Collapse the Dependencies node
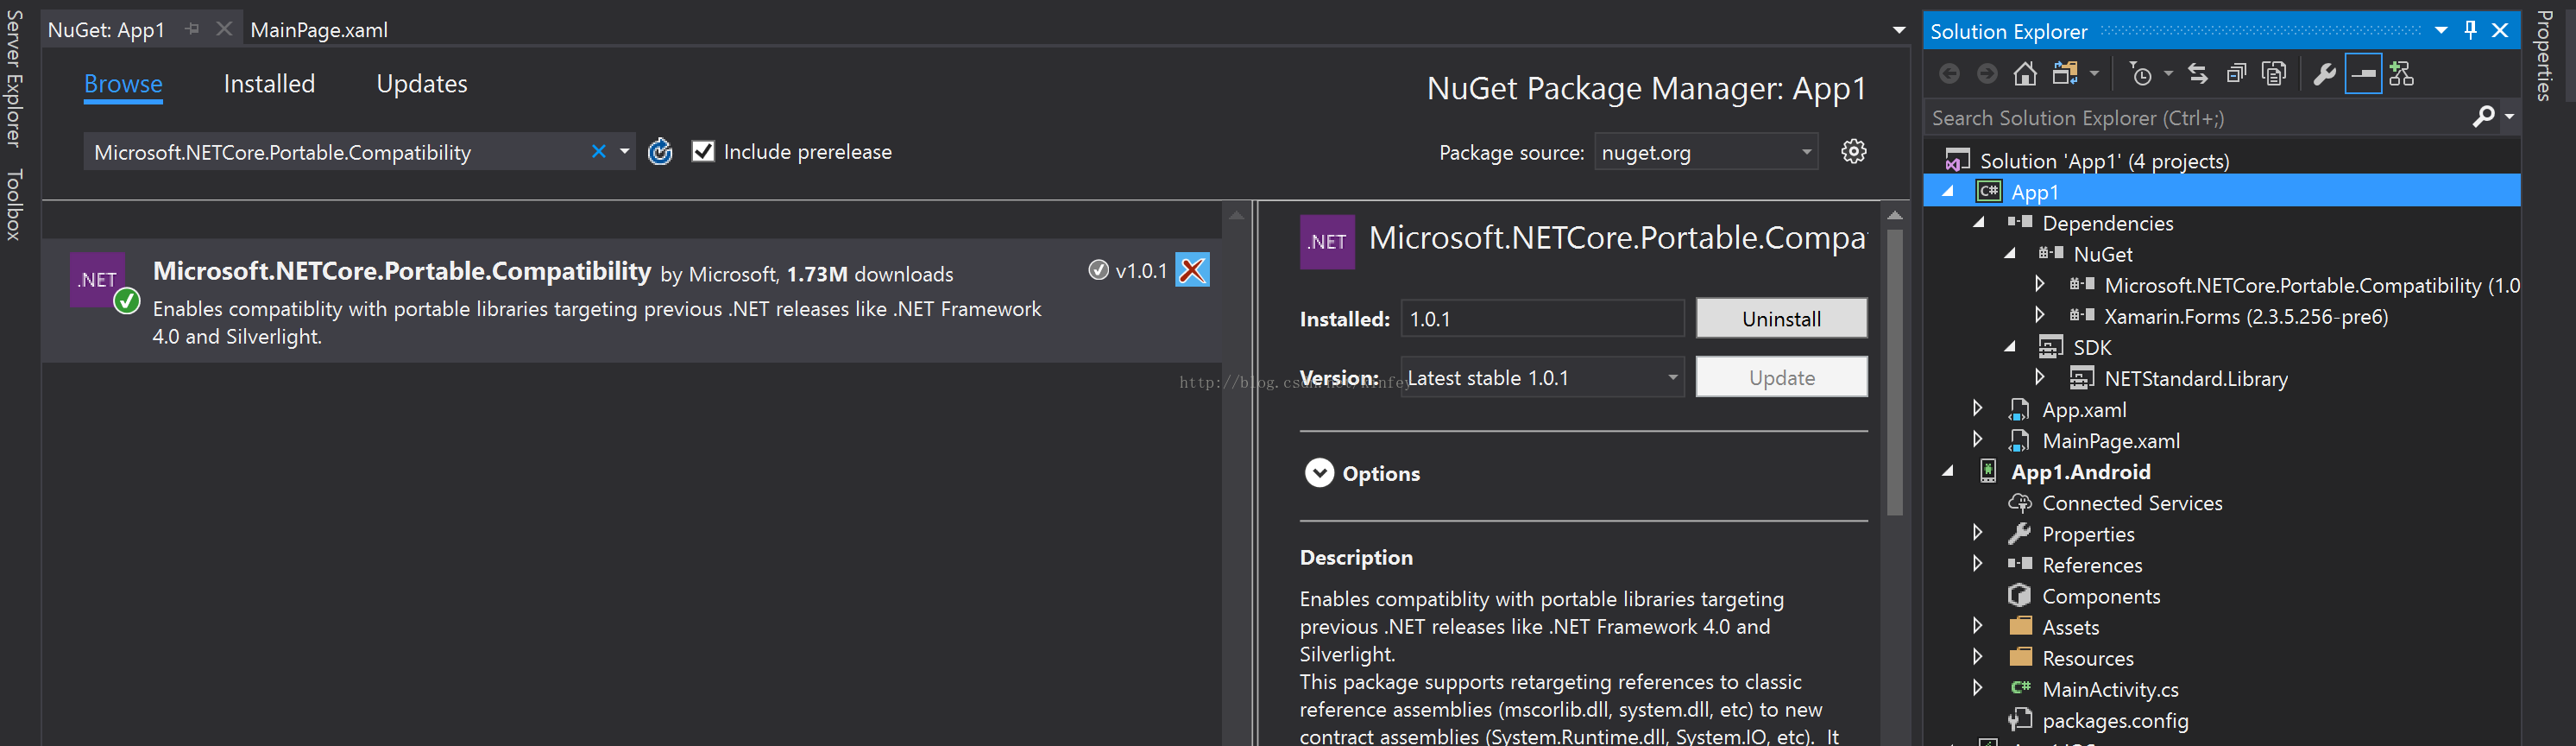 1979,222
